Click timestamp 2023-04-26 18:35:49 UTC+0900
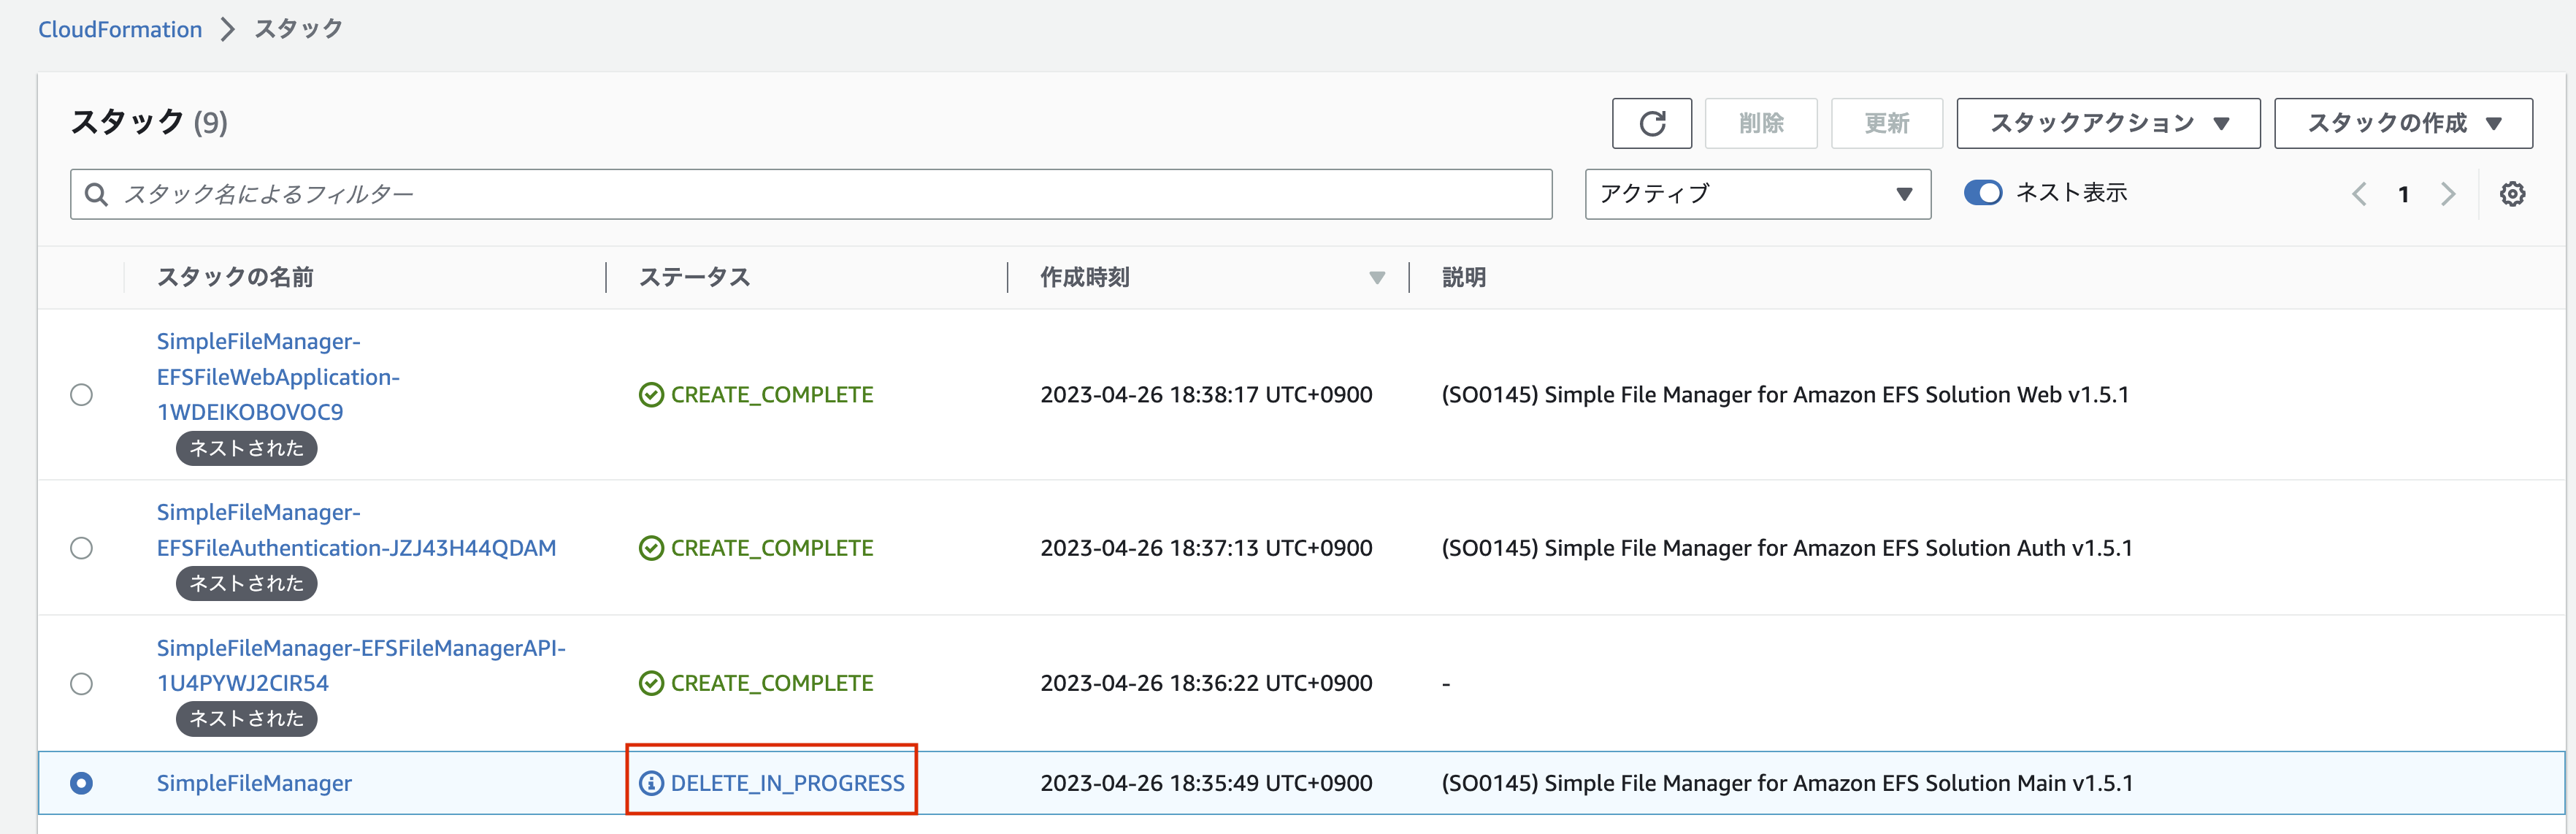The width and height of the screenshot is (2576, 834). tap(1206, 783)
